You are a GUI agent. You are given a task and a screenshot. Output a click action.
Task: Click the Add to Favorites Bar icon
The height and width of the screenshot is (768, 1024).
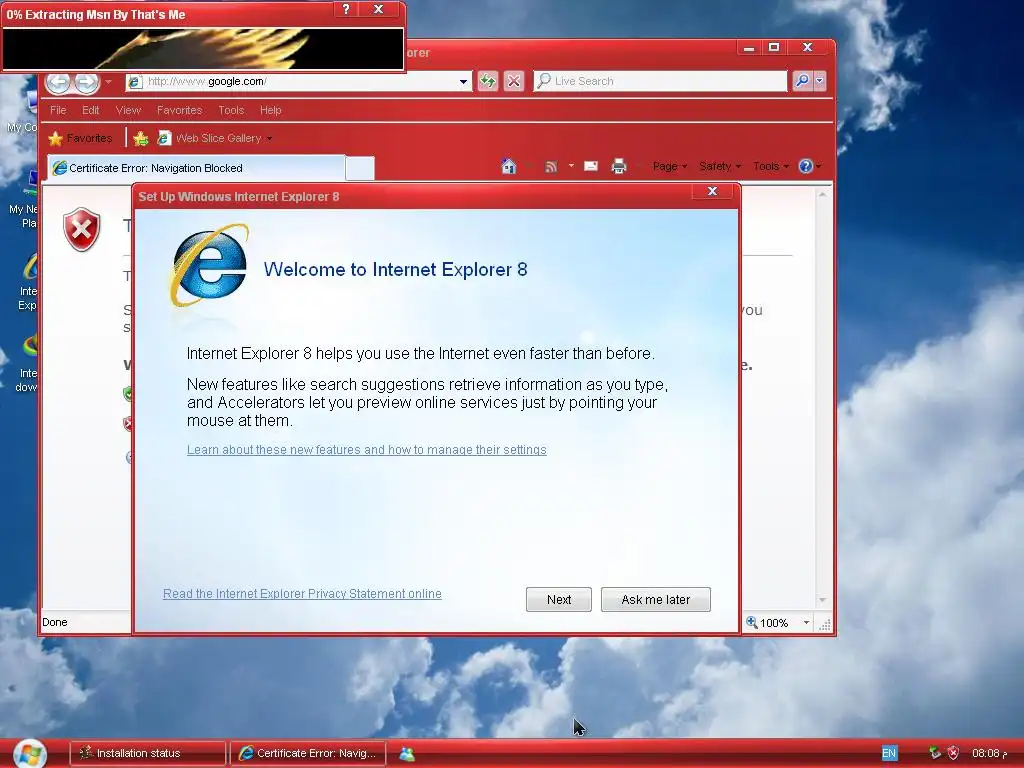[x=140, y=138]
